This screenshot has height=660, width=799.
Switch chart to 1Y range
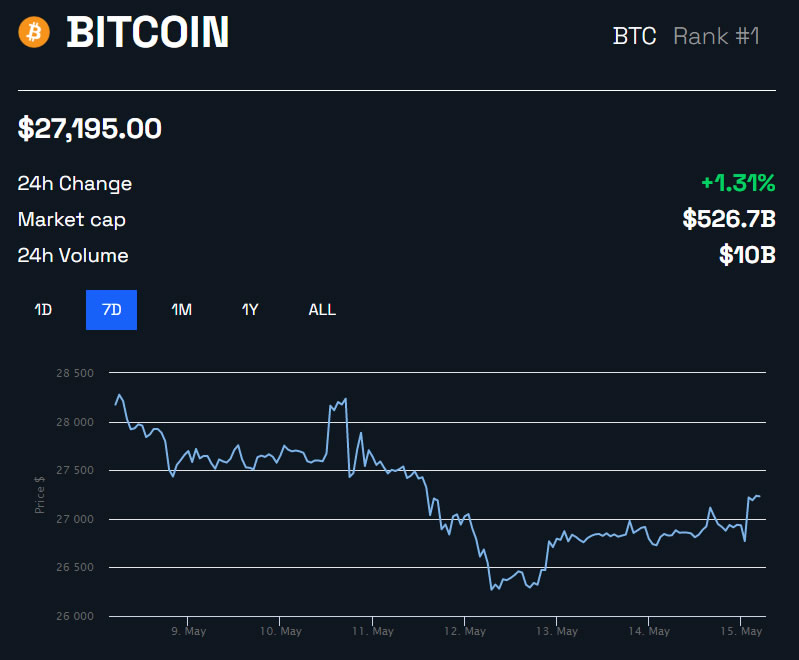click(250, 310)
